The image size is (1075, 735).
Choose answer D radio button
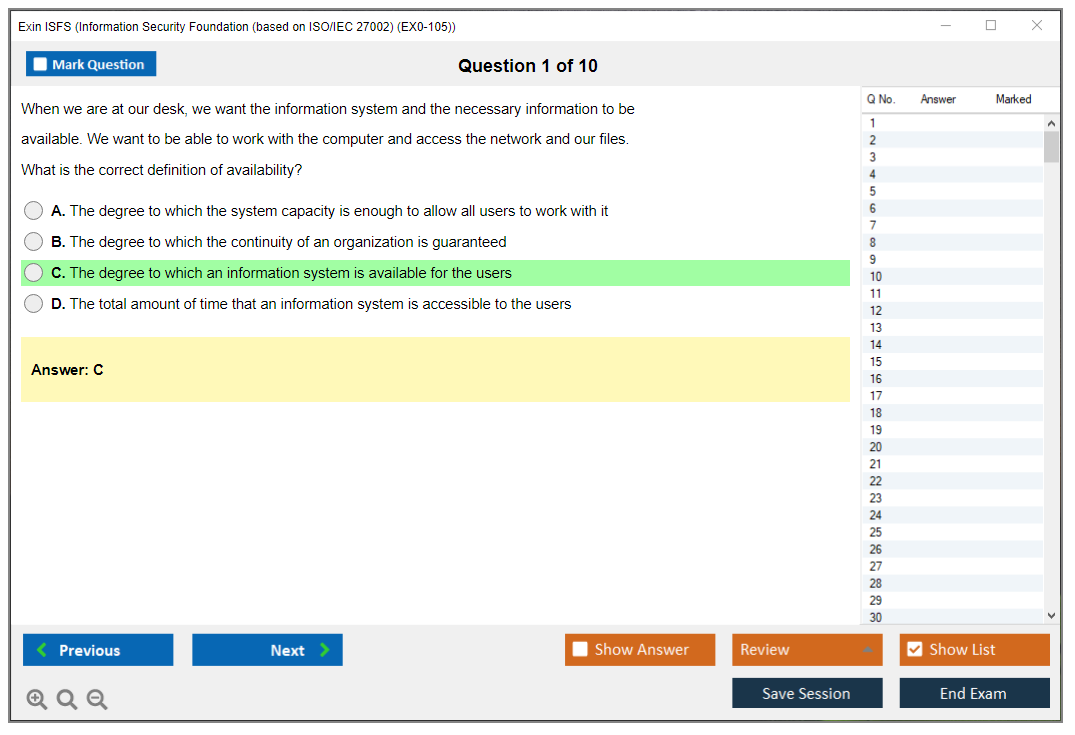click(34, 304)
